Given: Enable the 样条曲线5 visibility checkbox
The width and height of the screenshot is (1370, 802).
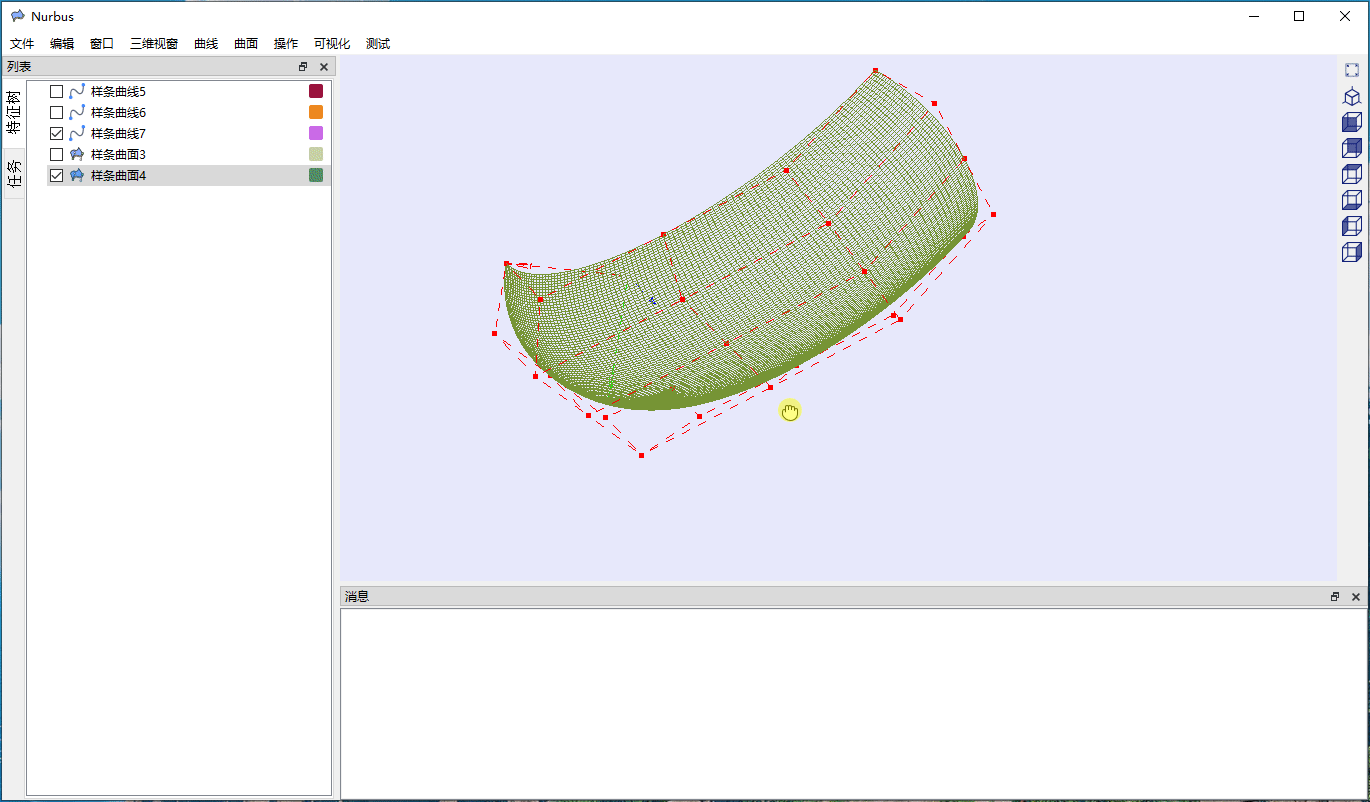Looking at the screenshot, I should [x=57, y=91].
